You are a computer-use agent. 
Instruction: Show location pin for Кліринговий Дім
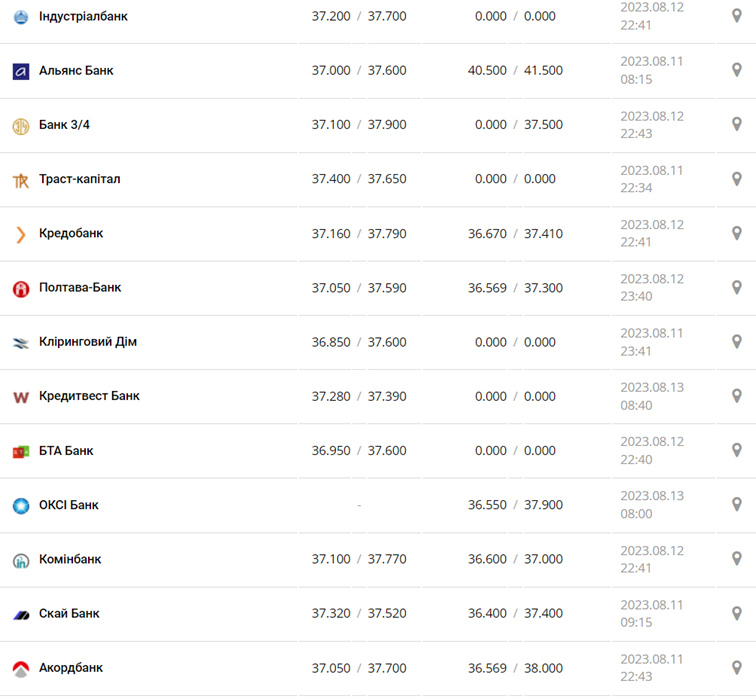(737, 342)
